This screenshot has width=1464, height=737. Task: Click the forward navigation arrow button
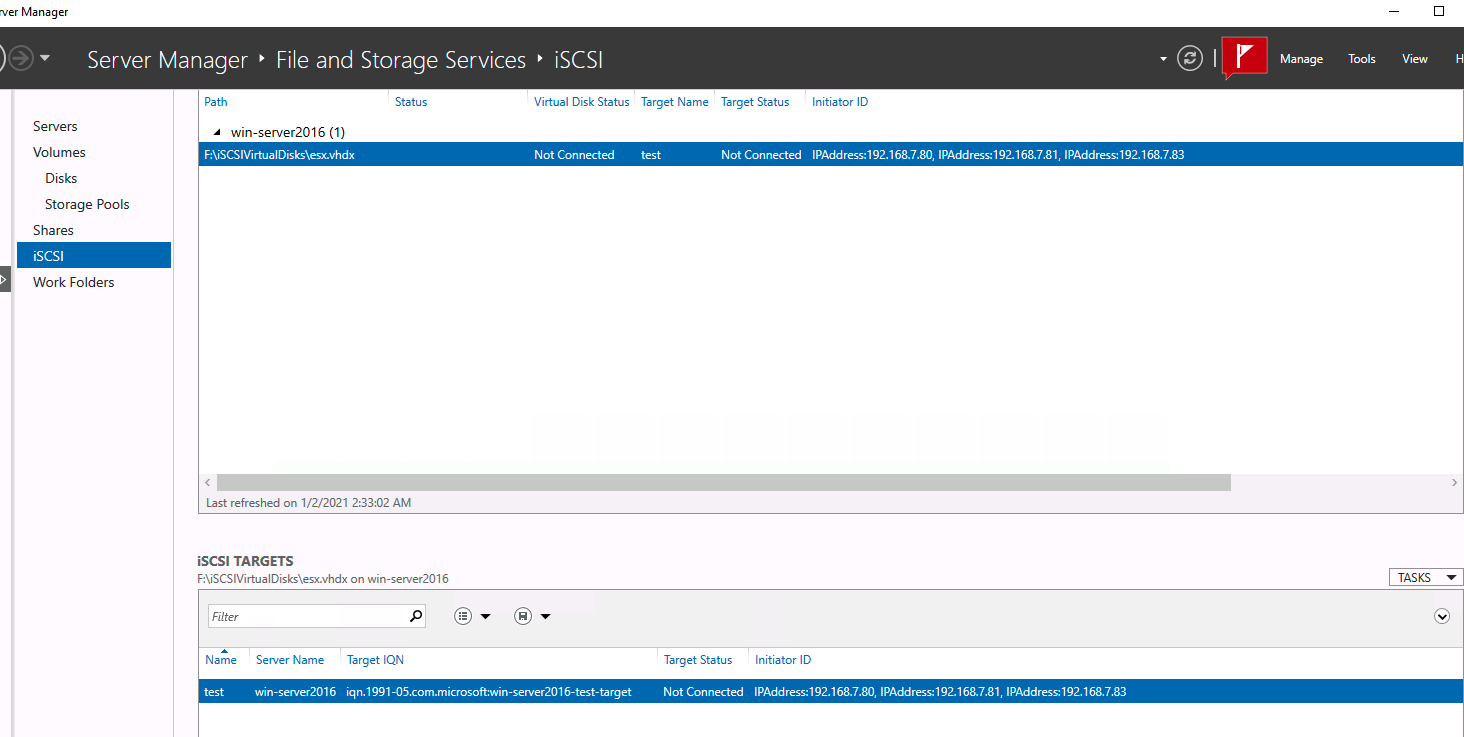pyautogui.click(x=21, y=58)
